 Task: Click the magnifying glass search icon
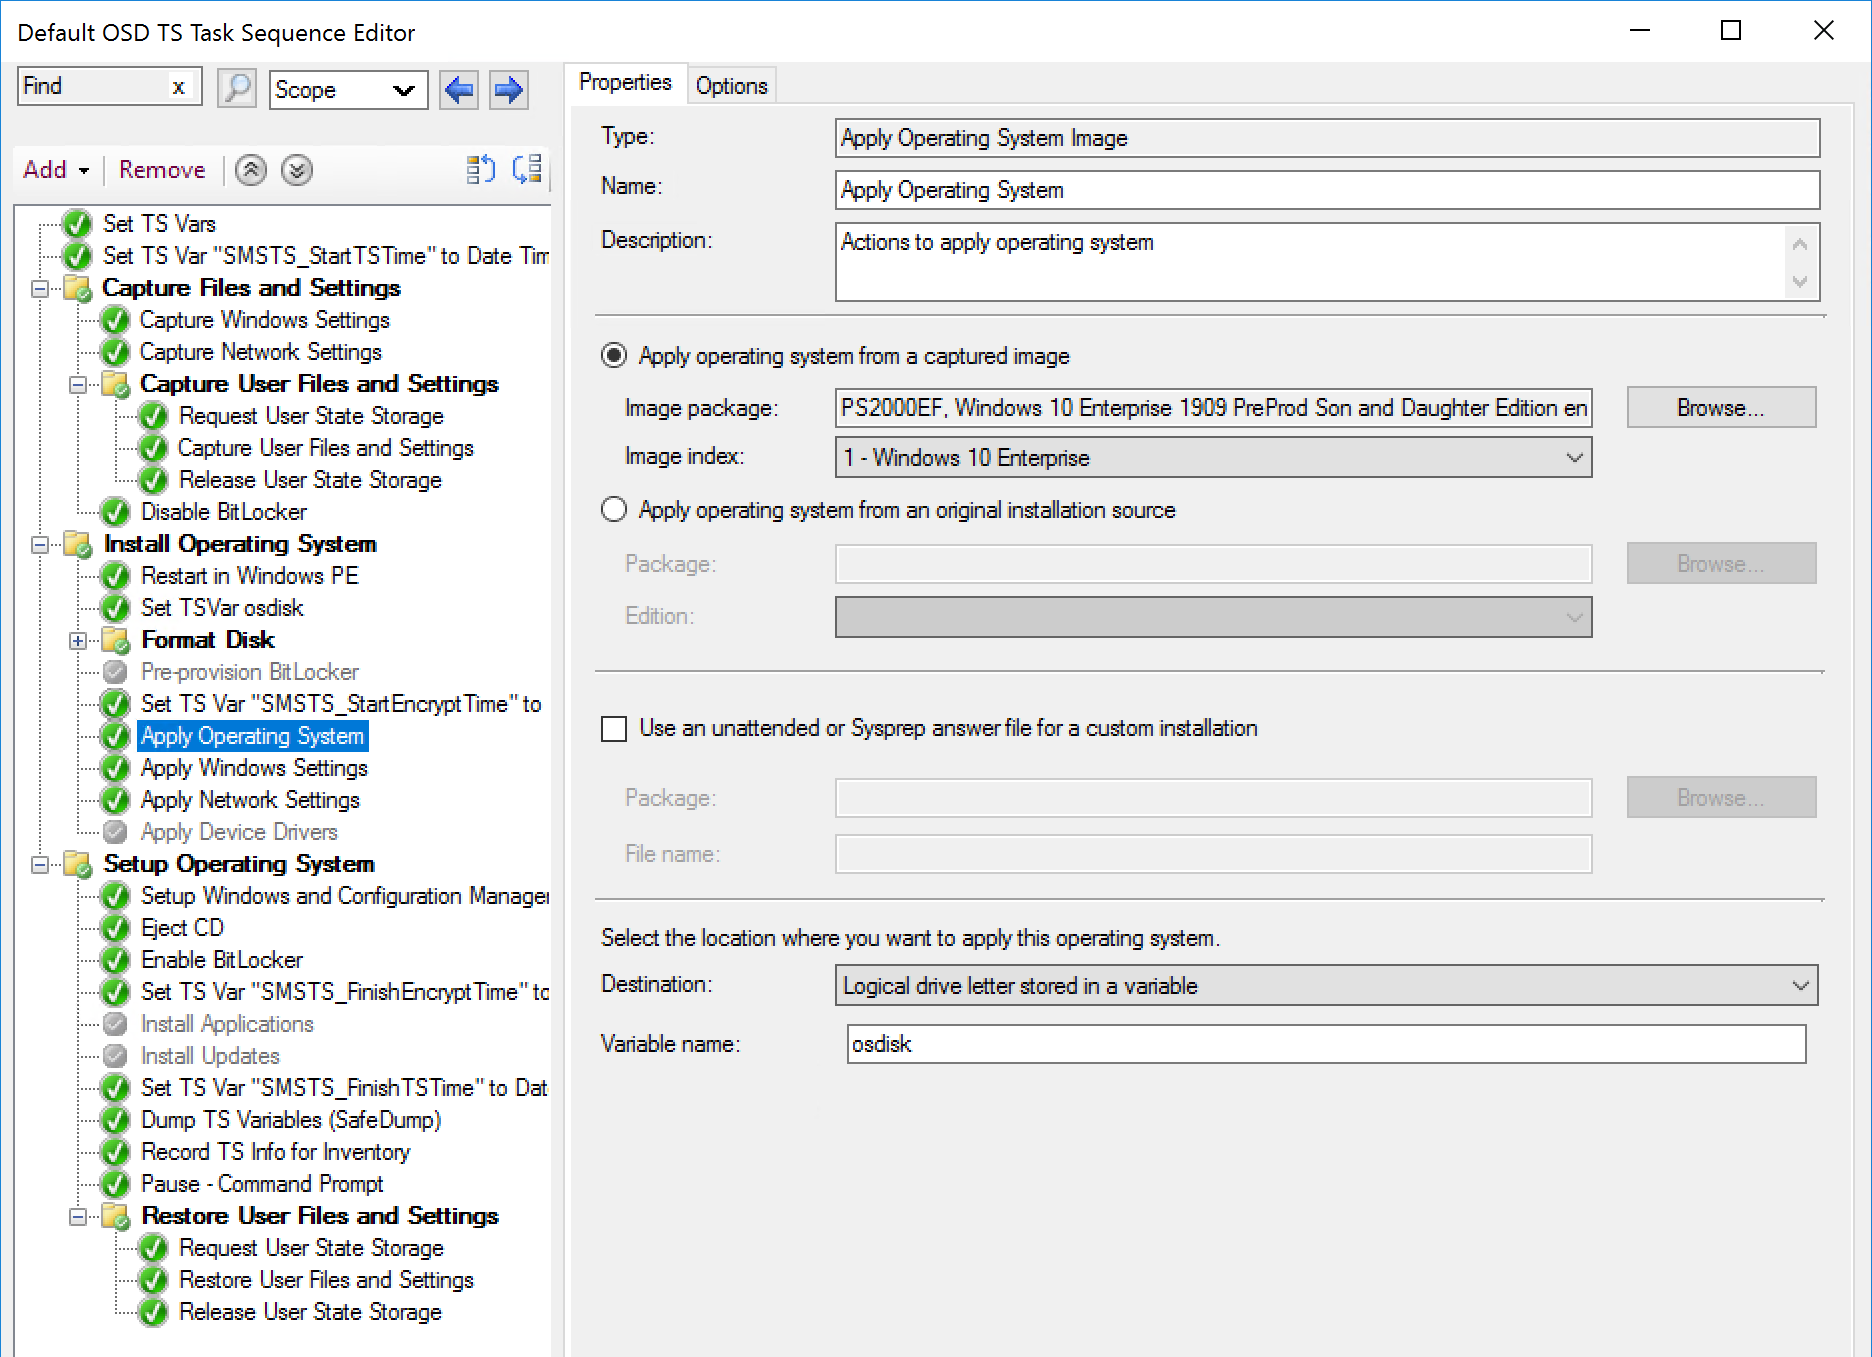pos(237,89)
